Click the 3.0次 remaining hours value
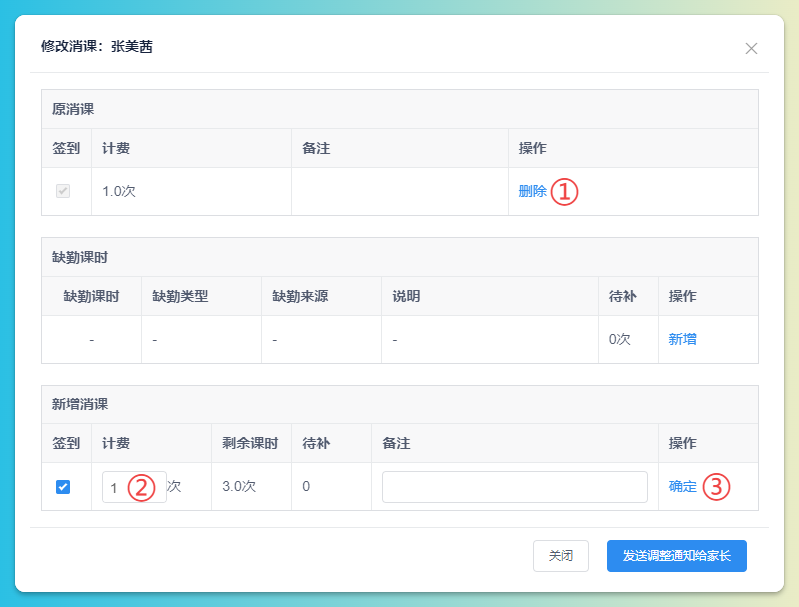Image resolution: width=799 pixels, height=607 pixels. point(239,486)
